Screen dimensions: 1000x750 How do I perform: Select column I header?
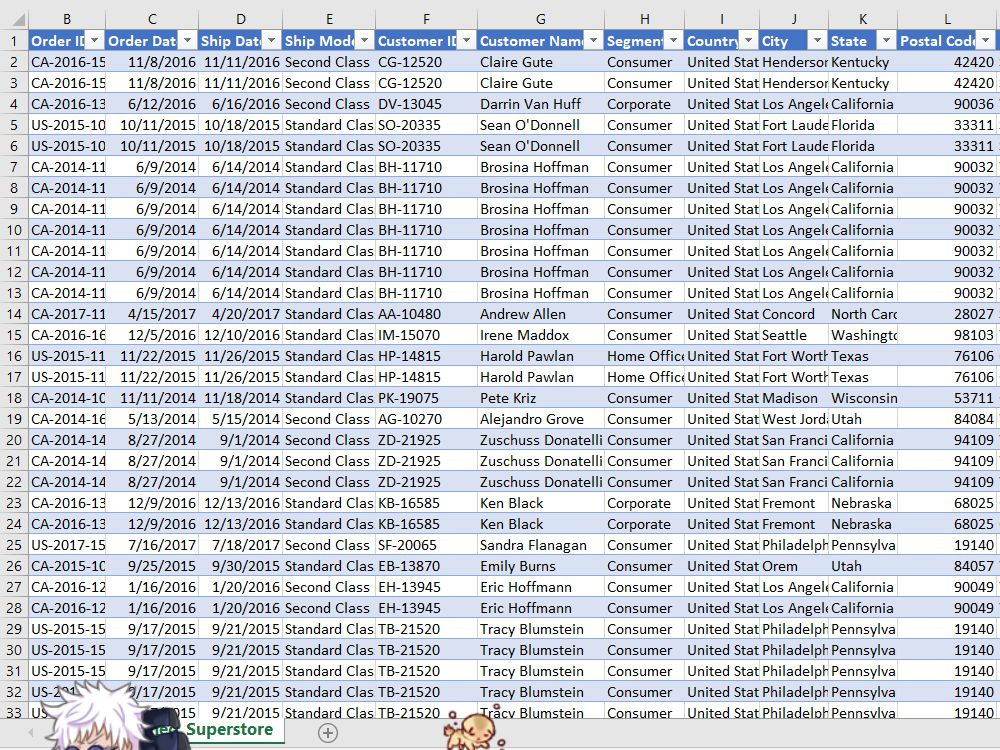coord(722,19)
